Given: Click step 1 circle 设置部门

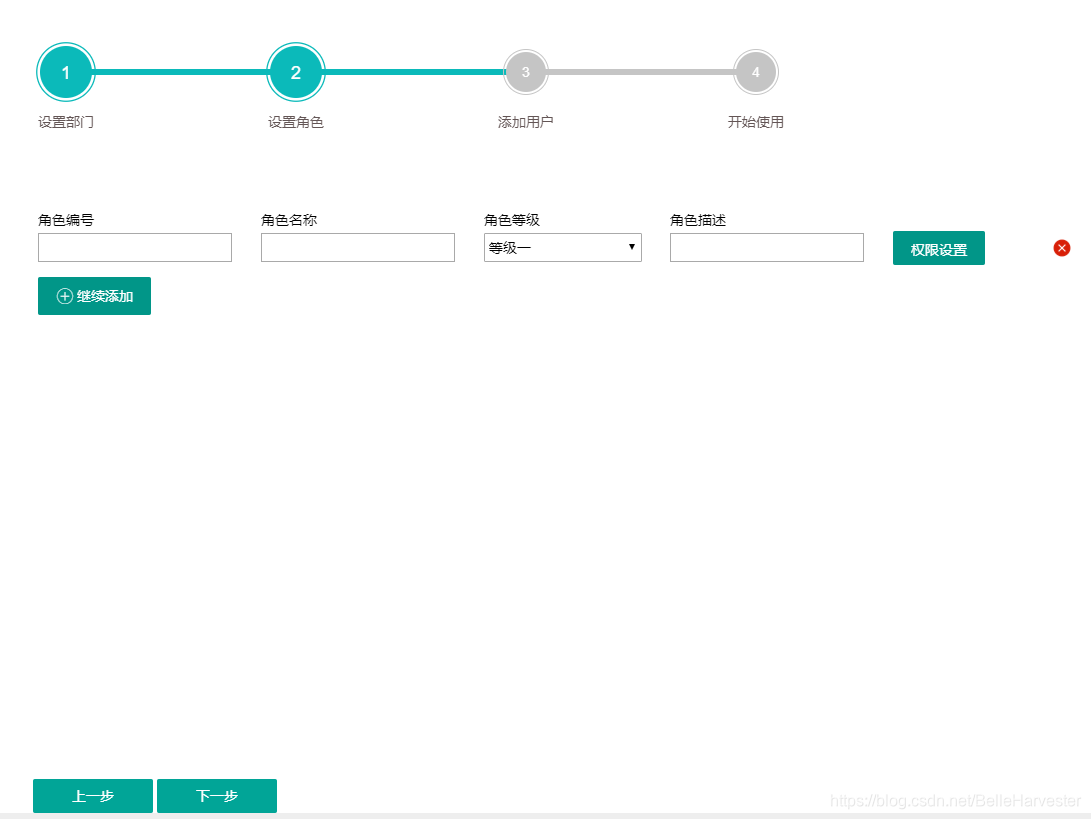Looking at the screenshot, I should [x=65, y=72].
